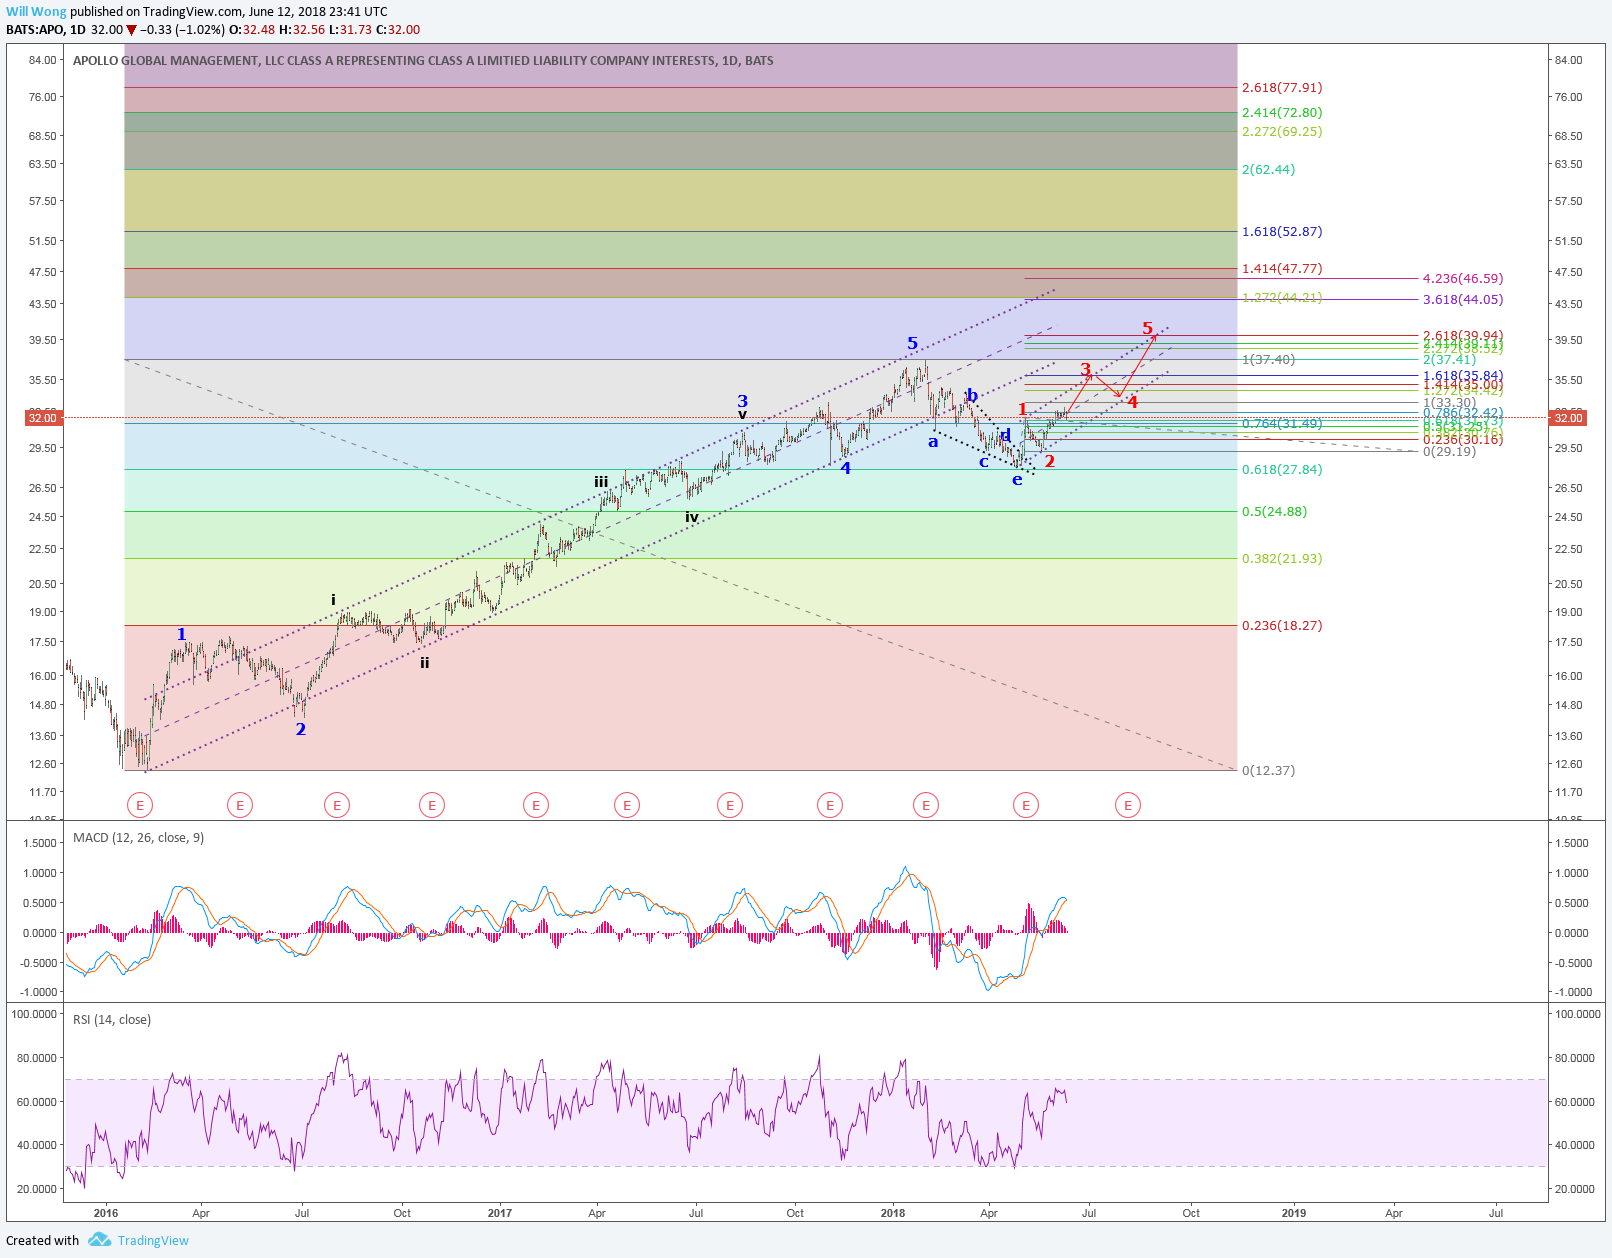This screenshot has width=1612, height=1258.
Task: Click the February 2016 earnings E marker
Action: pyautogui.click(x=140, y=805)
